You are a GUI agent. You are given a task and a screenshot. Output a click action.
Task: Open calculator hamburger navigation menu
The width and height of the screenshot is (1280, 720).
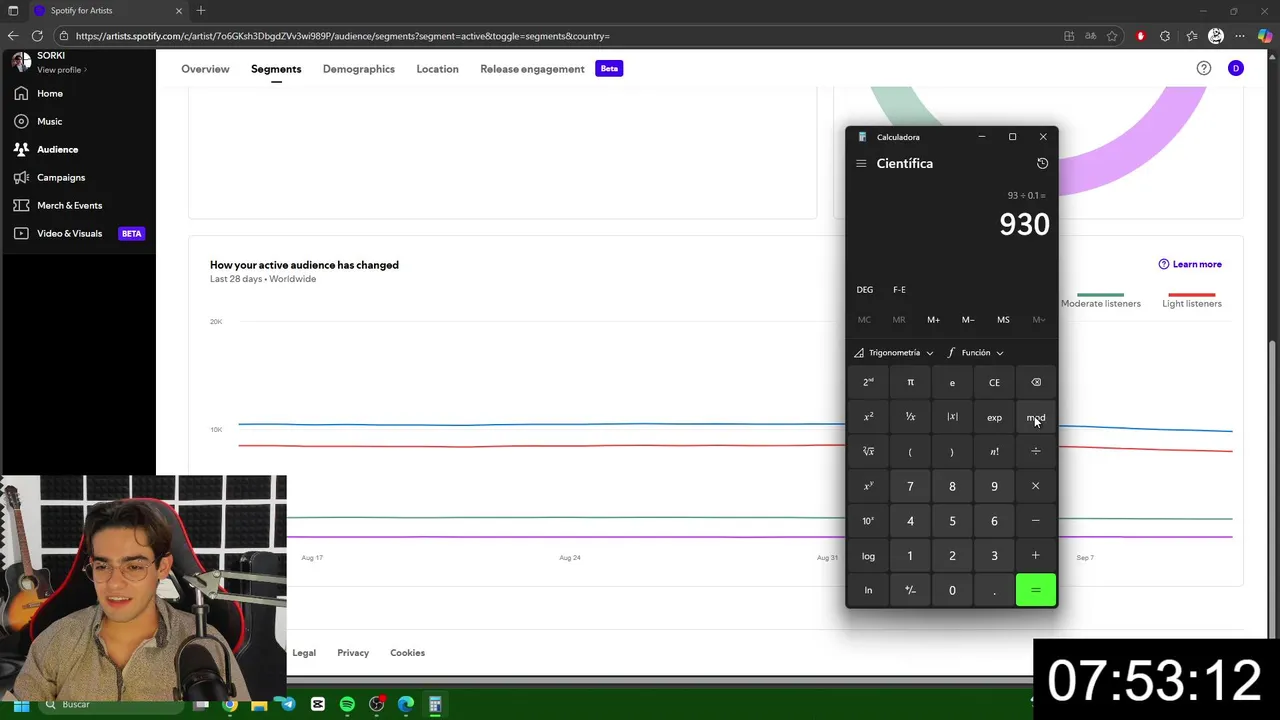[x=861, y=163]
